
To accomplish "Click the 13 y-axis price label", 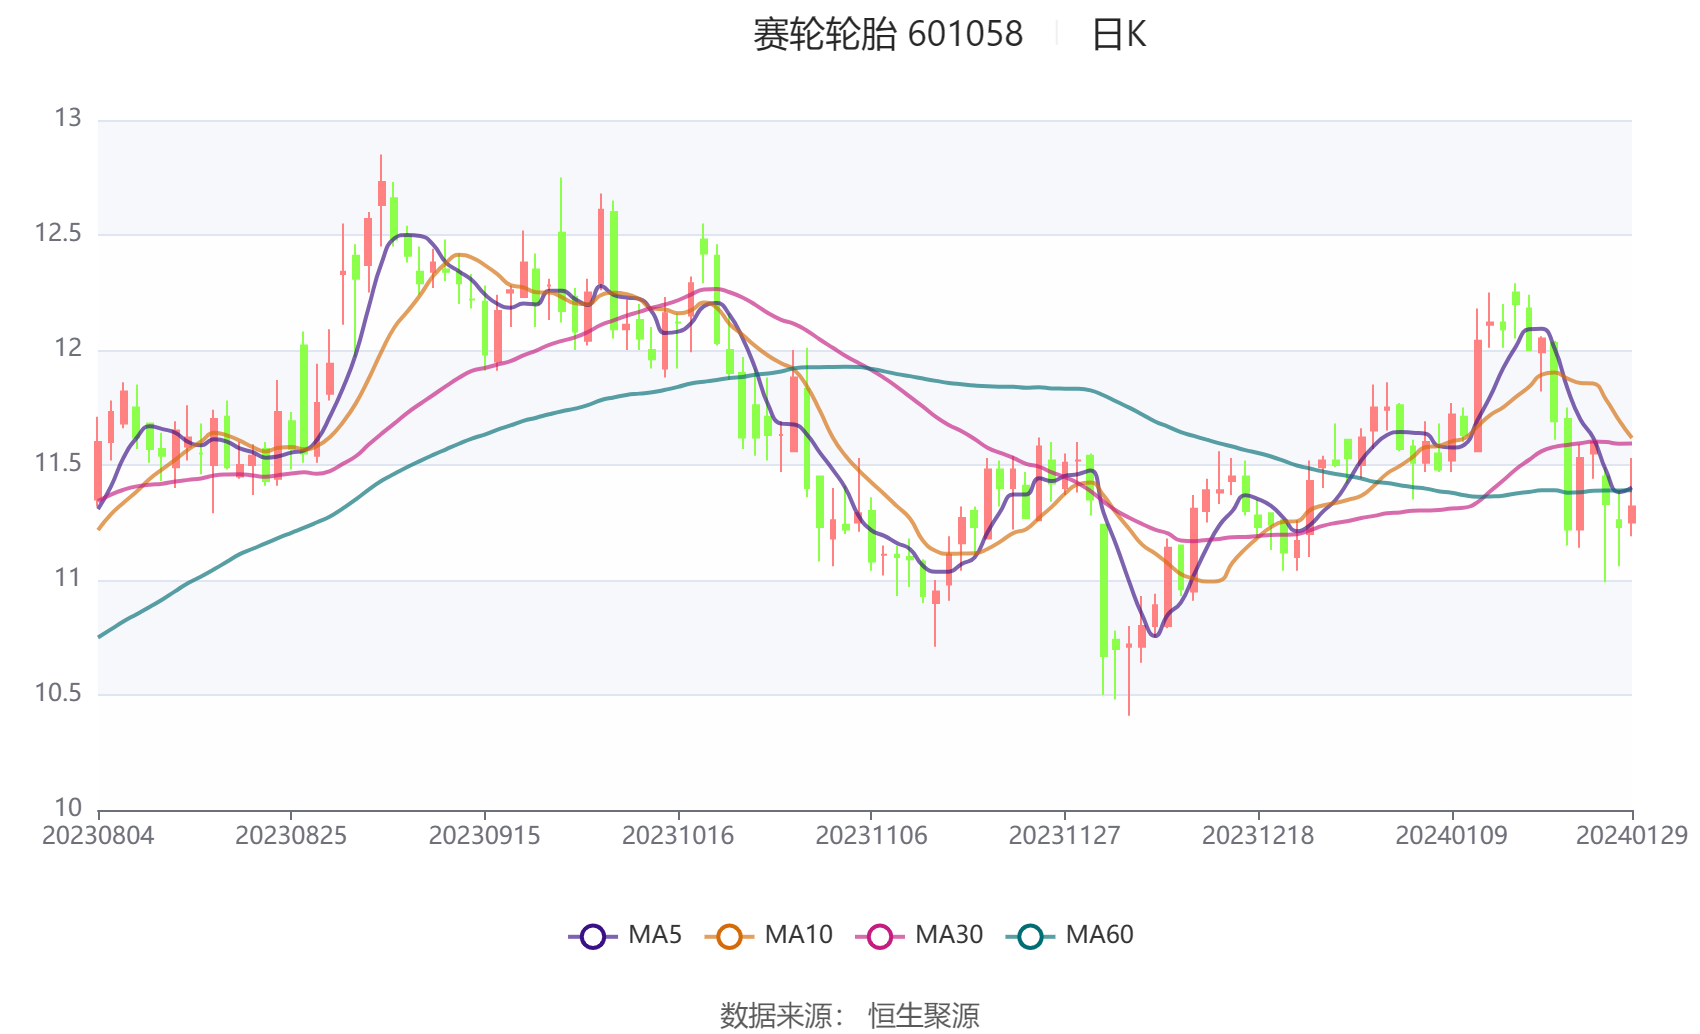I will [x=68, y=119].
